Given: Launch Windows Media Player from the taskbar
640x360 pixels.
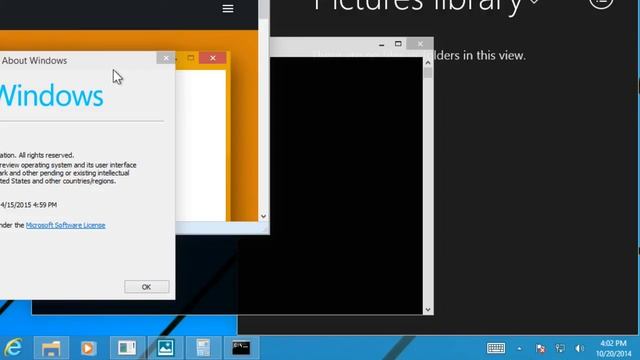Looking at the screenshot, I should coord(89,348).
